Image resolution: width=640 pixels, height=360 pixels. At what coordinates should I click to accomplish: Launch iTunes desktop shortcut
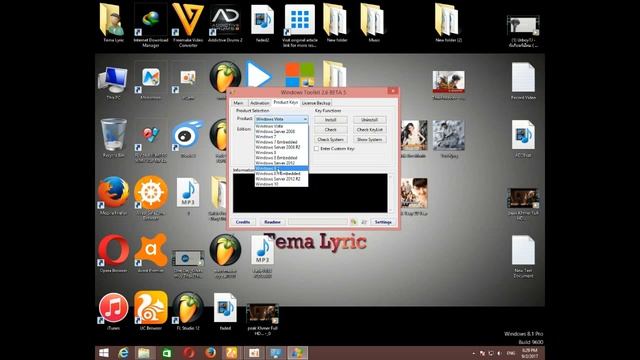(x=113, y=311)
